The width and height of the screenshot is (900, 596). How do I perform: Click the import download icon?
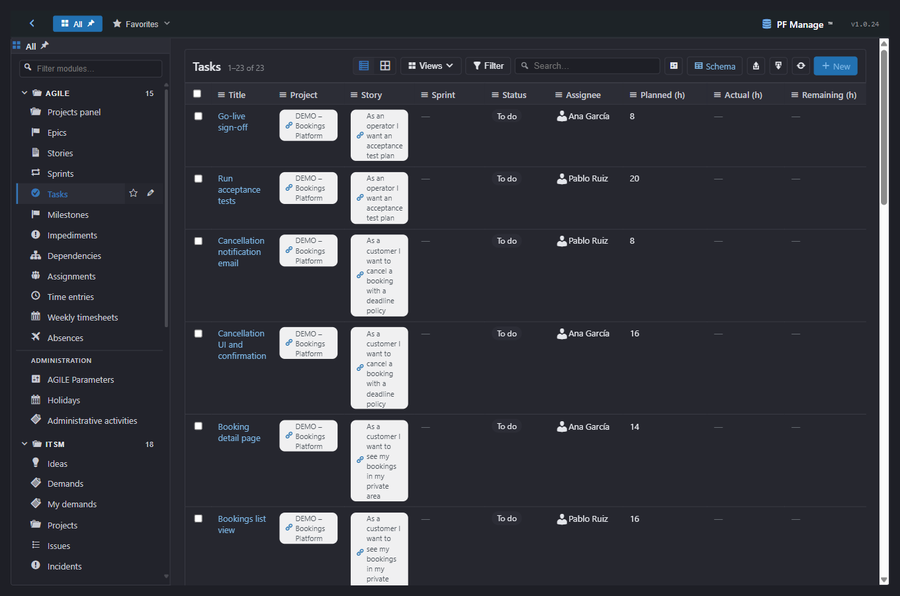[778, 66]
